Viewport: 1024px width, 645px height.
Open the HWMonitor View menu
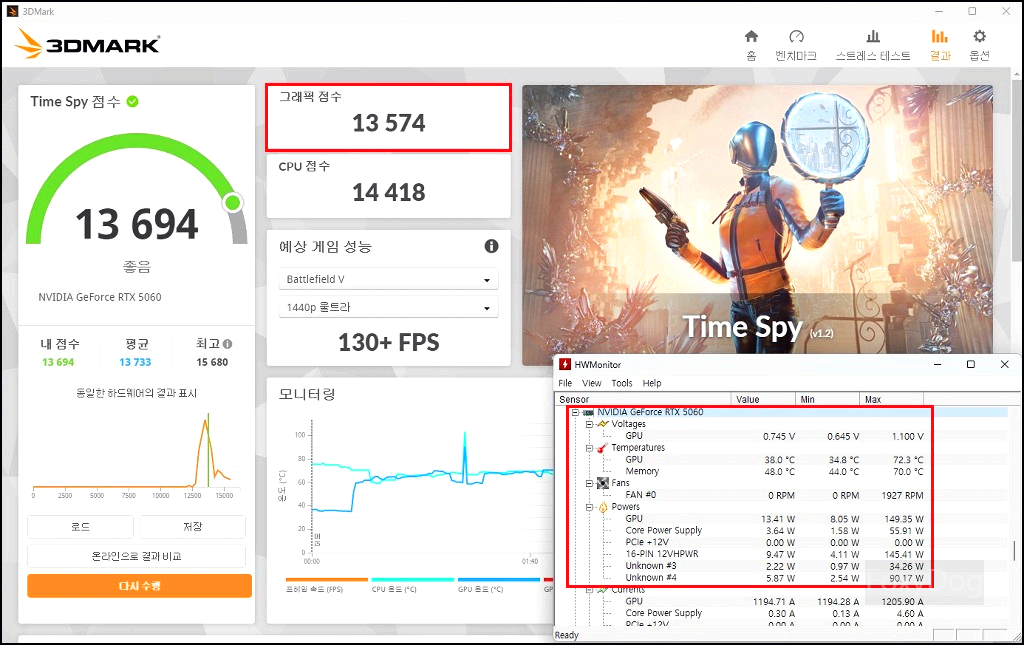click(592, 383)
